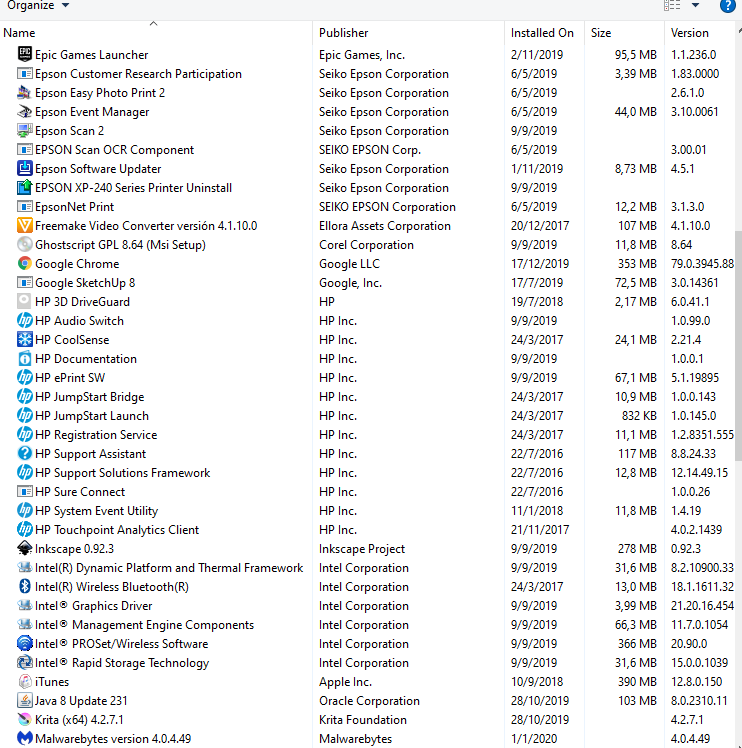The height and width of the screenshot is (748, 742).
Task: Open the view options dropdown arrow
Action: [x=695, y=5]
